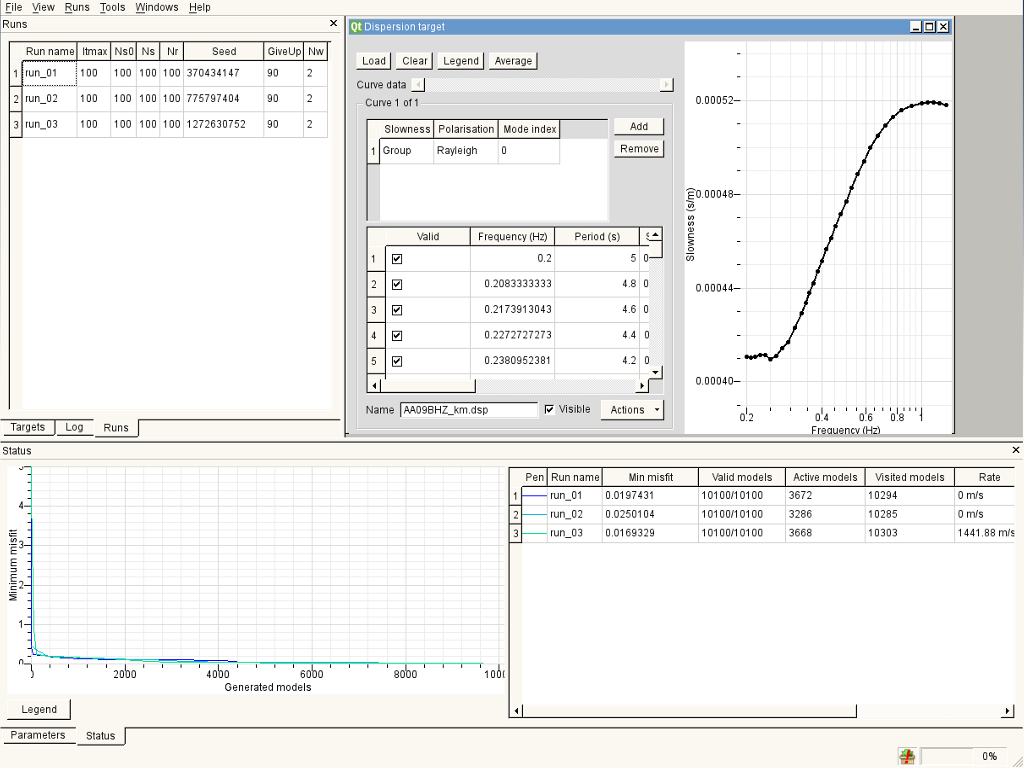
Task: Click the Load button
Action: point(374,61)
